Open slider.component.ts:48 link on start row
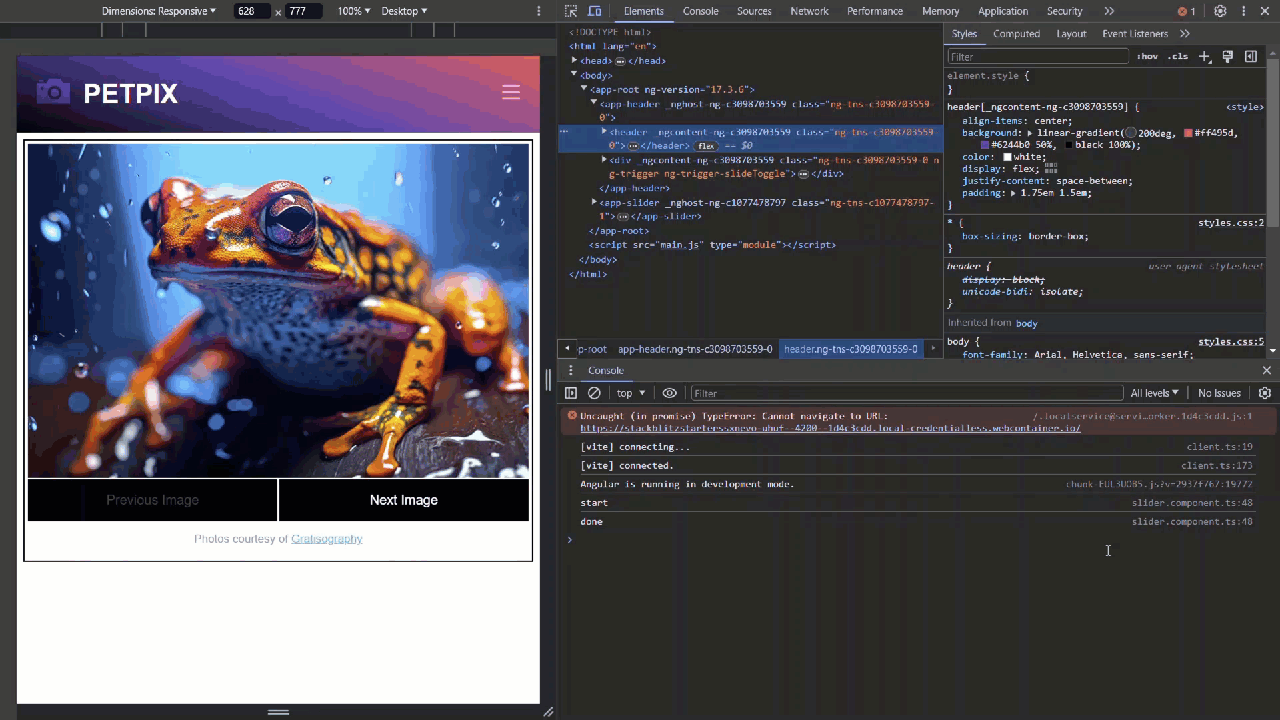Screen dimensions: 1280x720 1192,503
